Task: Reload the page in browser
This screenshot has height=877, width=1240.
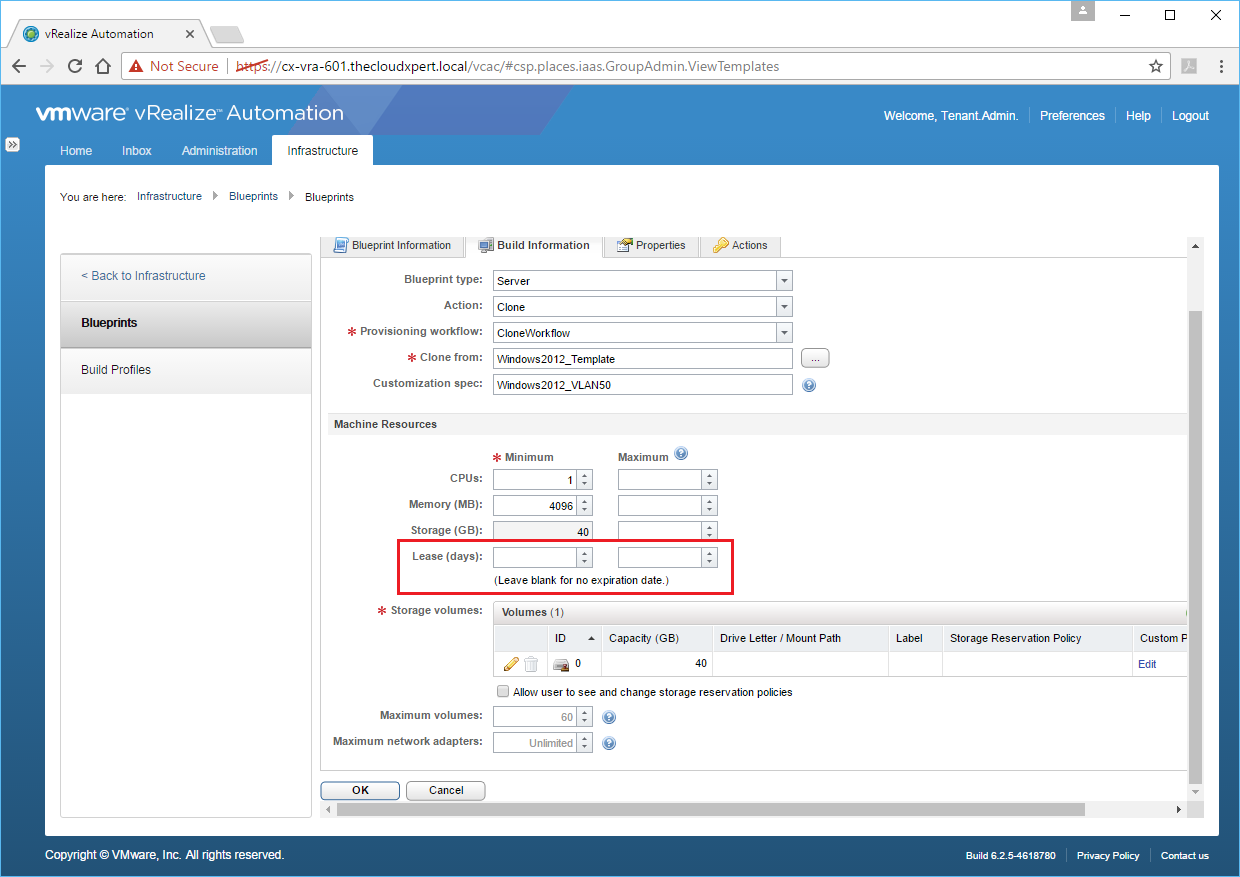Action: (x=75, y=66)
